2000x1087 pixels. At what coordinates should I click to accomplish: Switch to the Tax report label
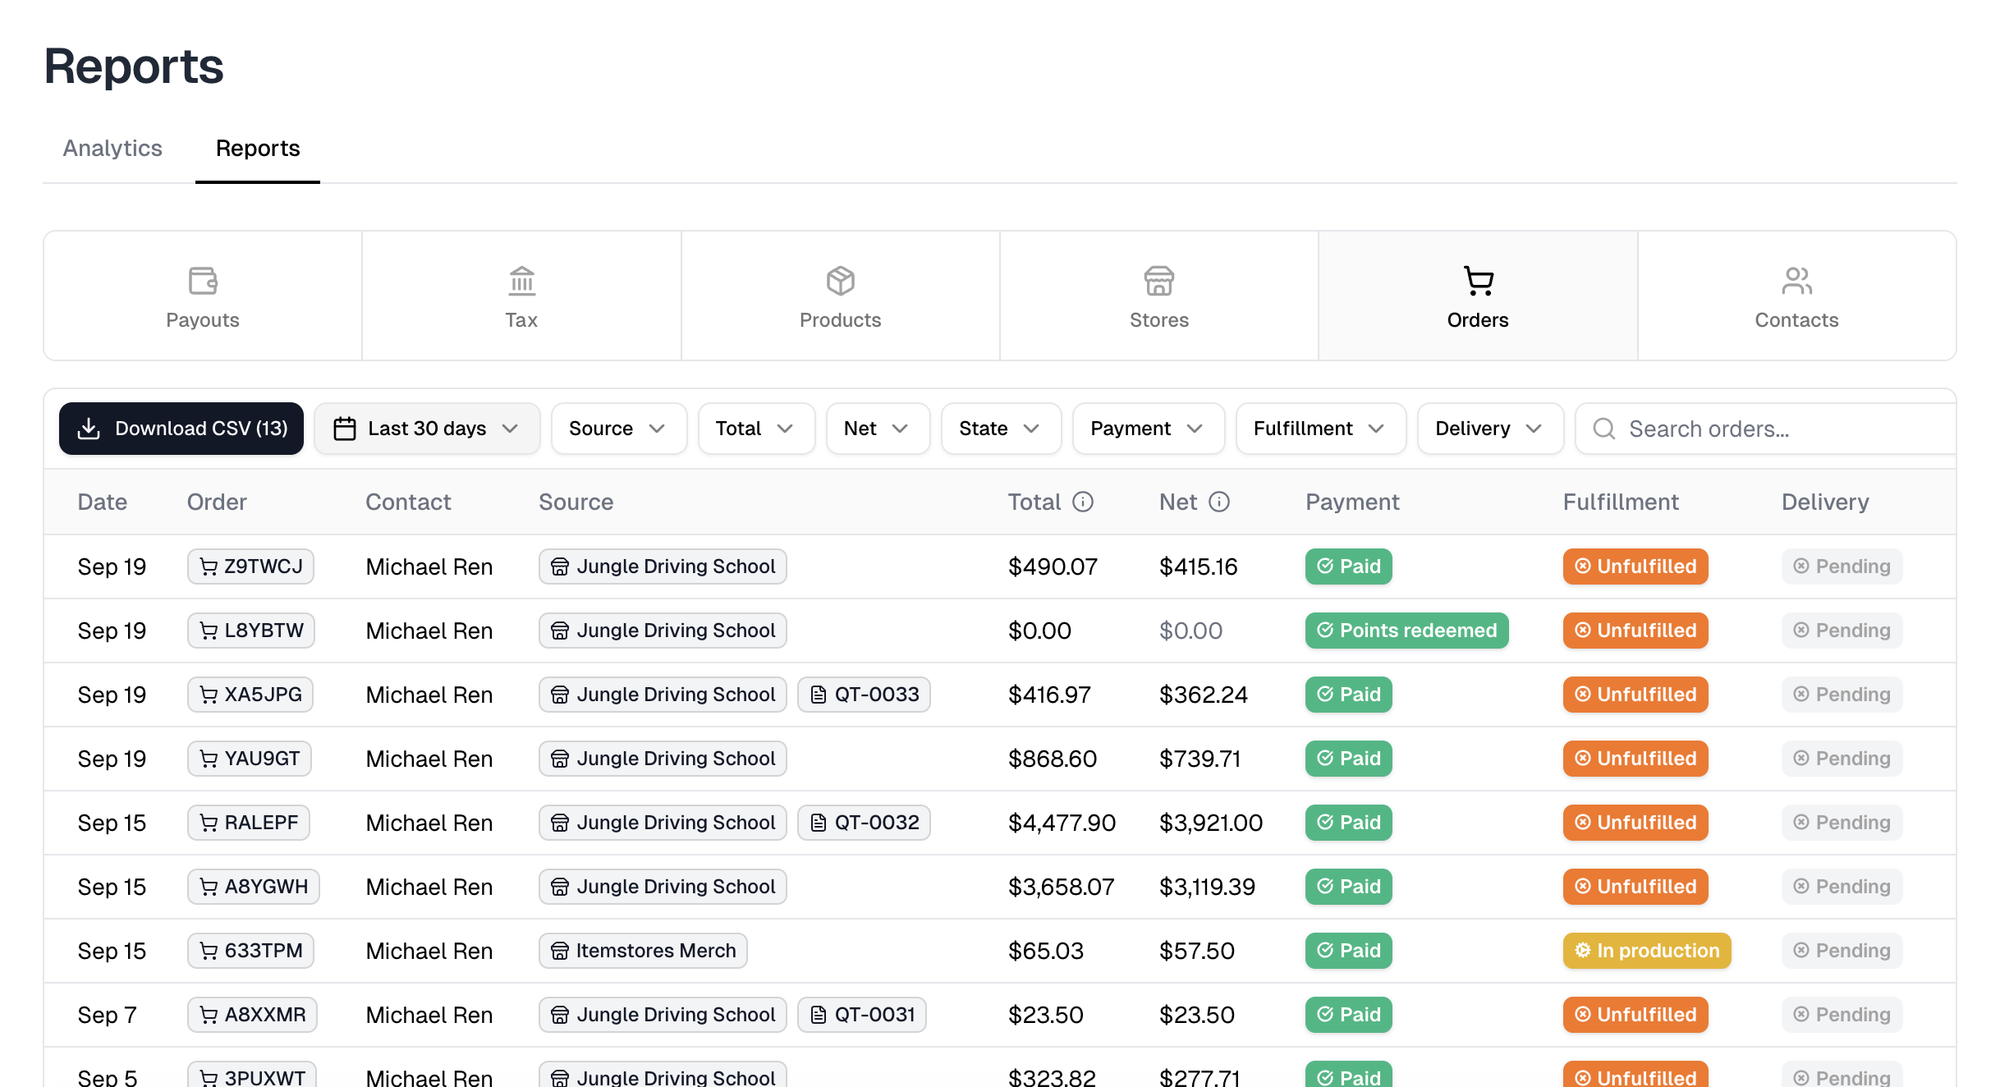pos(522,321)
